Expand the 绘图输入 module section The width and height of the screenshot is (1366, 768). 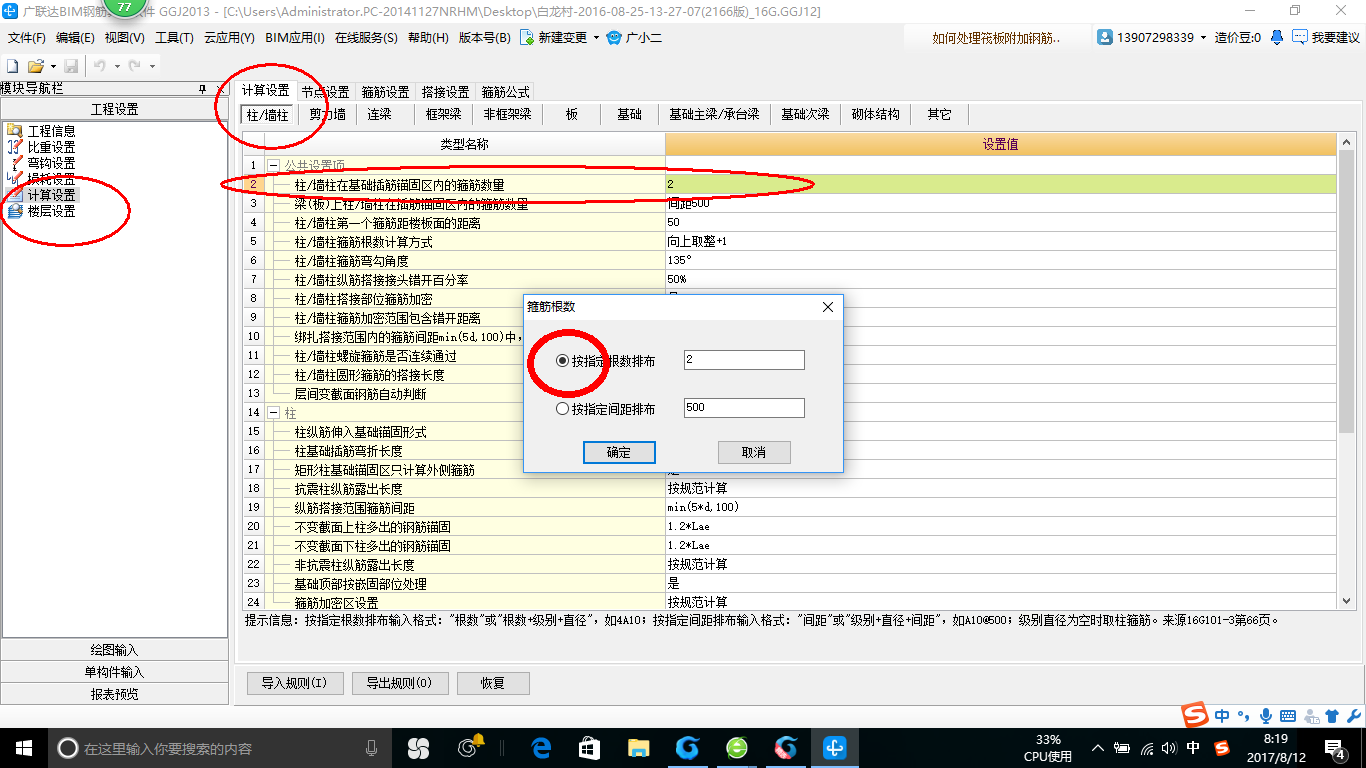click(x=115, y=650)
